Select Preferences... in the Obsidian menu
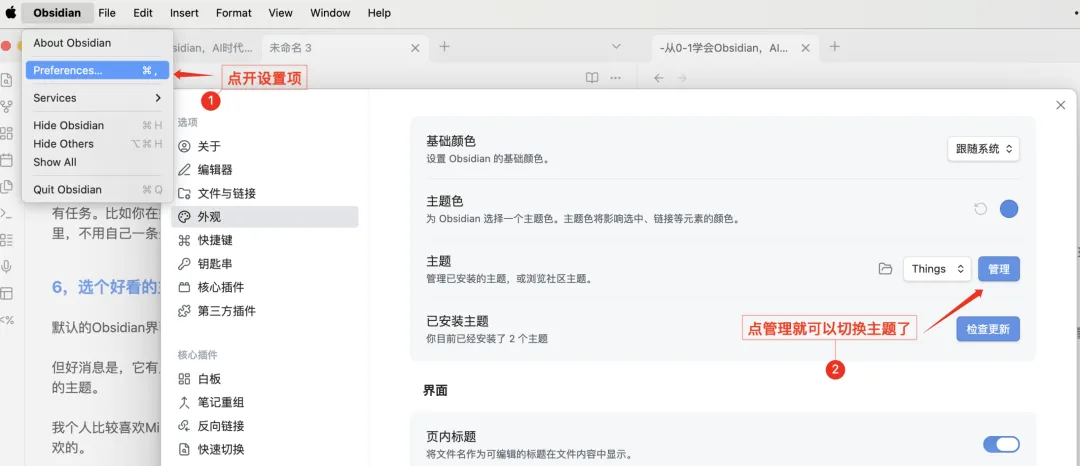1080x466 pixels. point(97,70)
